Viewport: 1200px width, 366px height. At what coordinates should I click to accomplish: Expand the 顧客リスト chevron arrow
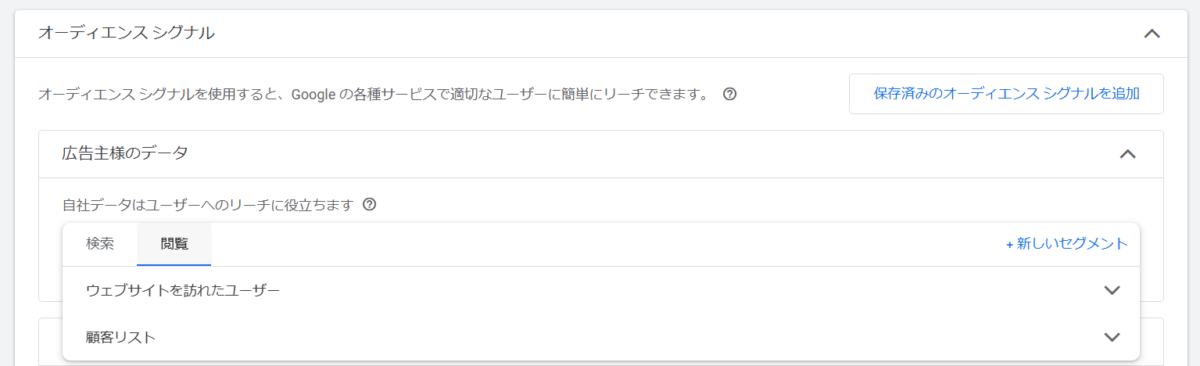[x=1111, y=337]
